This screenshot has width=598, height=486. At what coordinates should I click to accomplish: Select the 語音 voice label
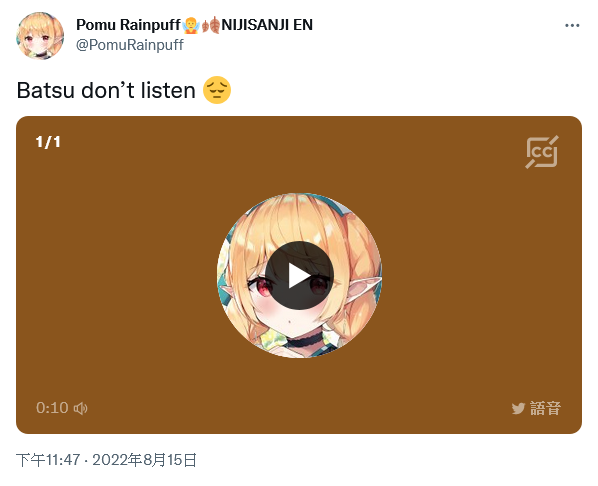coord(545,408)
